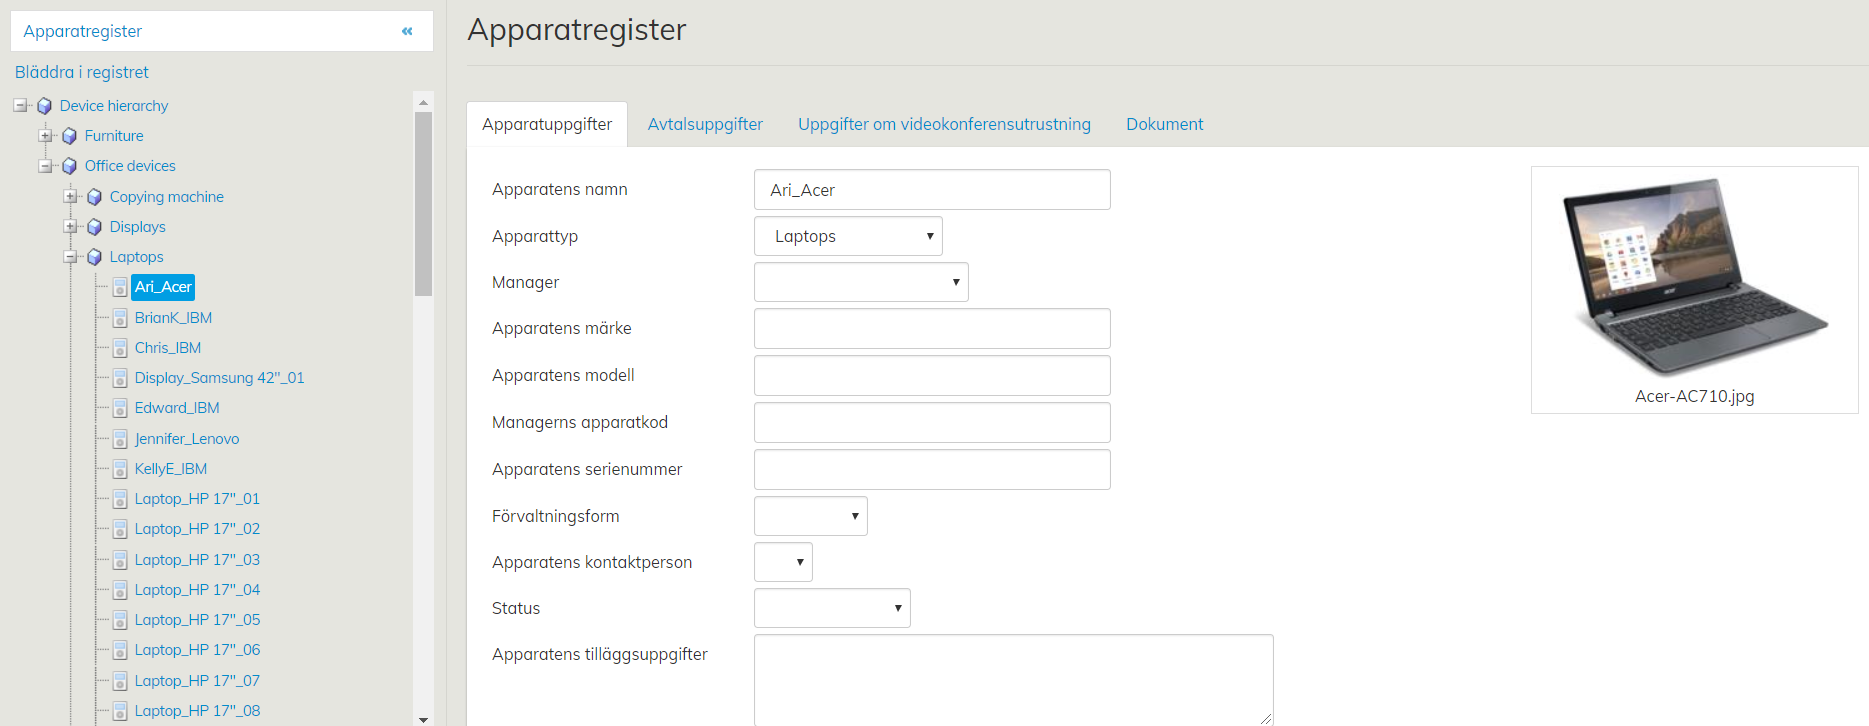The width and height of the screenshot is (1869, 726).
Task: Click the device icon next to BrianK_IBM
Action: click(x=120, y=318)
